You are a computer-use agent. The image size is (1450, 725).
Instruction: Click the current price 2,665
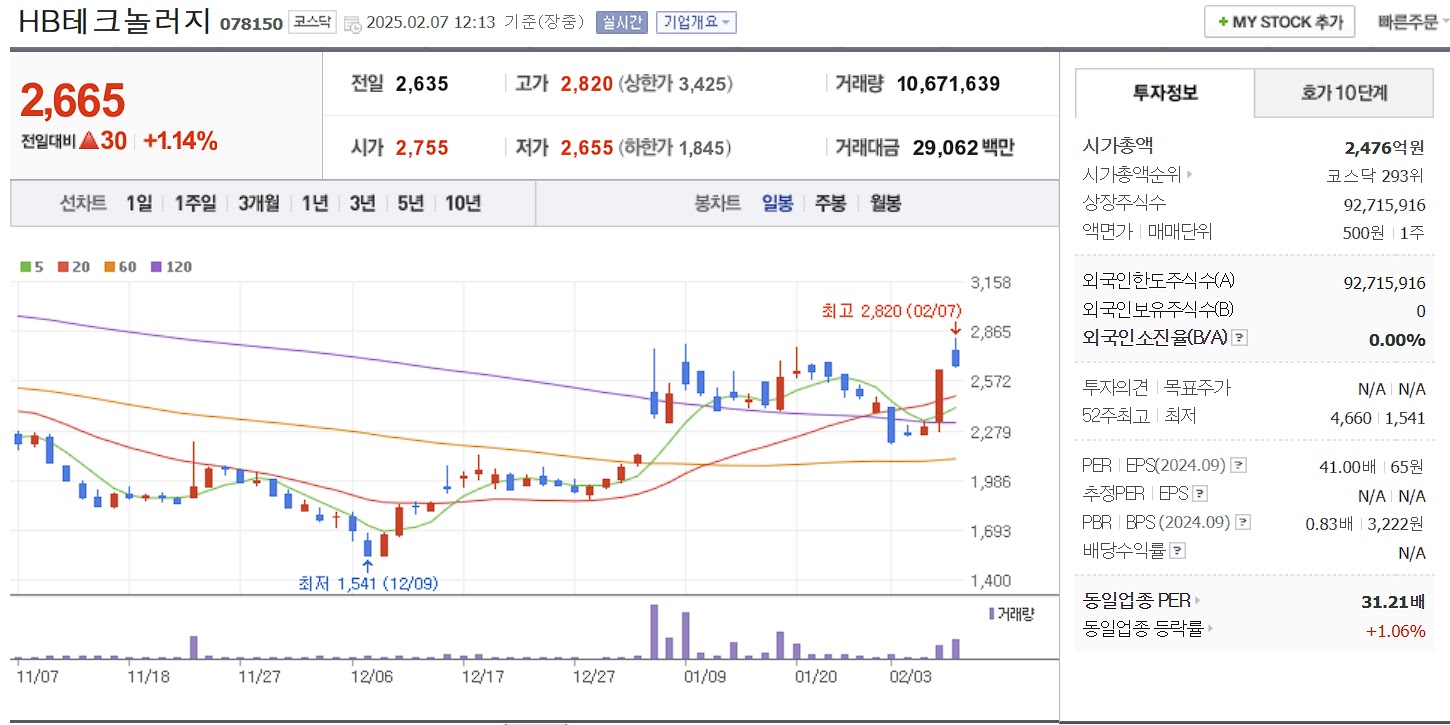click(72, 101)
